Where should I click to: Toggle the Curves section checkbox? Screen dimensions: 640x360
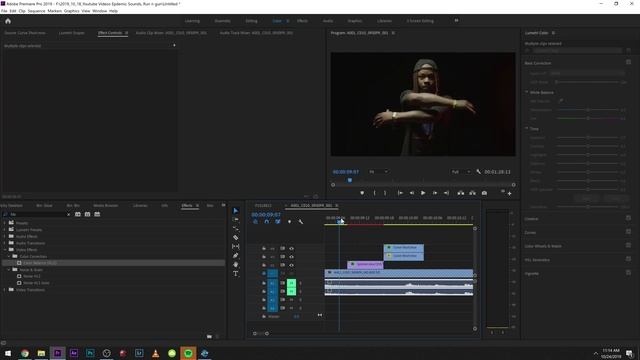pos(628,232)
